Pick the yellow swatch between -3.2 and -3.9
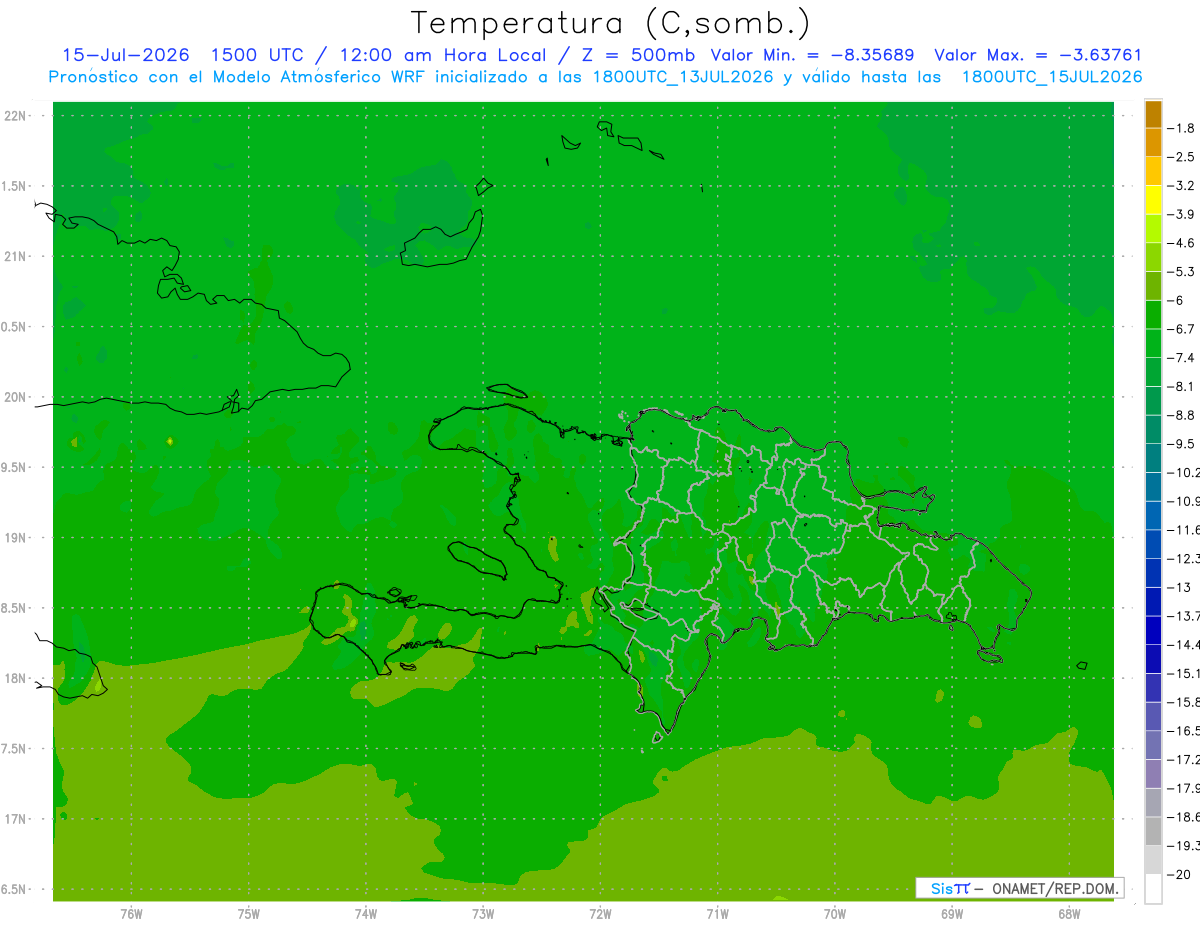Image resolution: width=1200 pixels, height=927 pixels. coord(1153,200)
